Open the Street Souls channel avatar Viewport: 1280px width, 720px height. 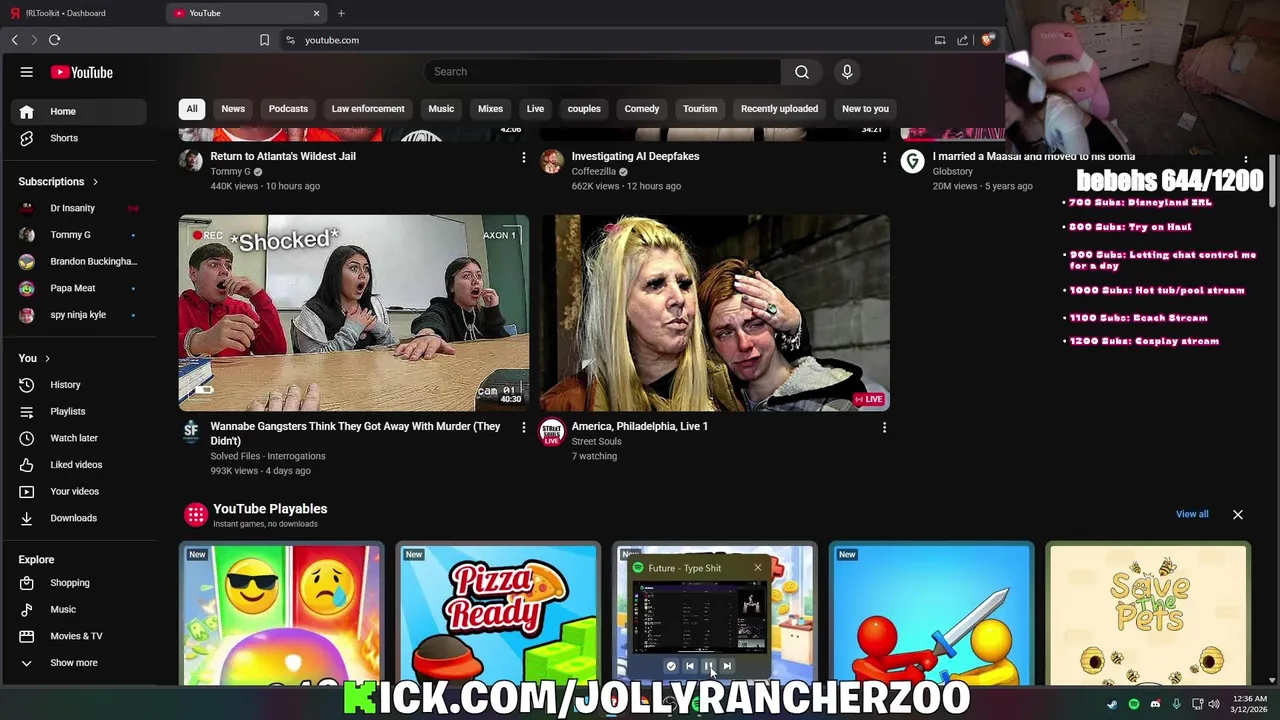pos(552,432)
